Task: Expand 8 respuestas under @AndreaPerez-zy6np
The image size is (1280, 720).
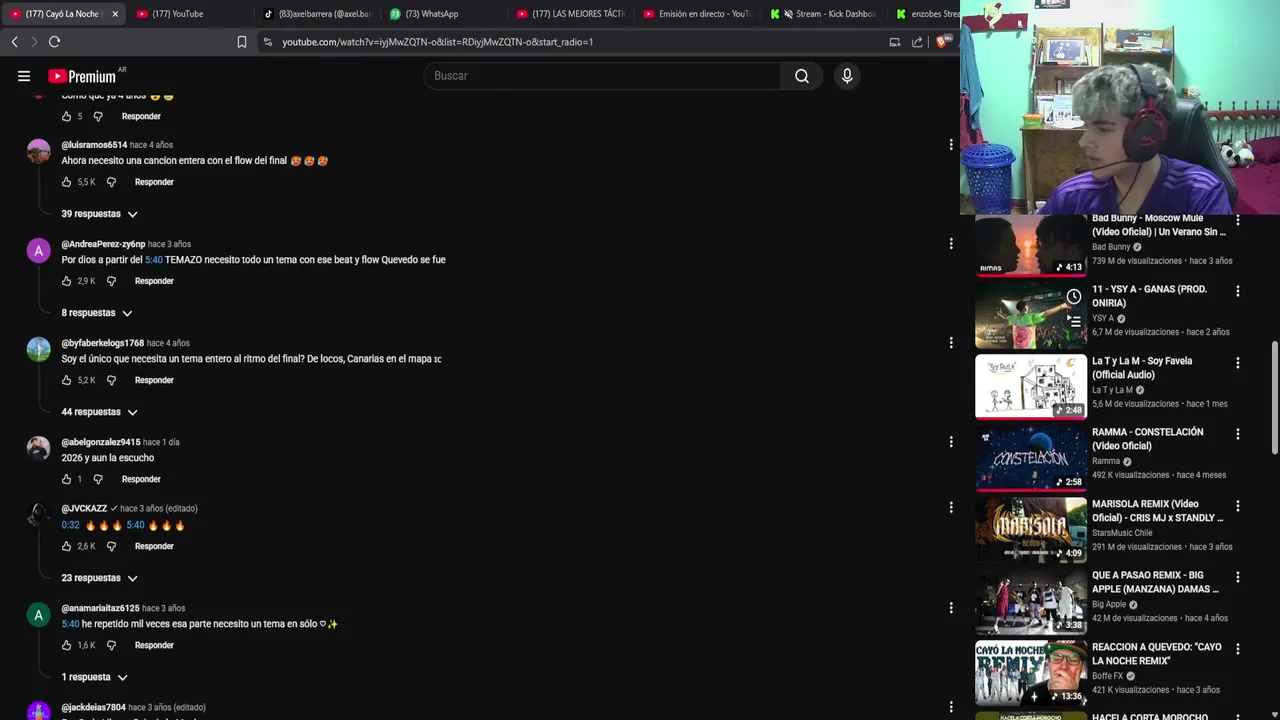Action: [x=97, y=313]
